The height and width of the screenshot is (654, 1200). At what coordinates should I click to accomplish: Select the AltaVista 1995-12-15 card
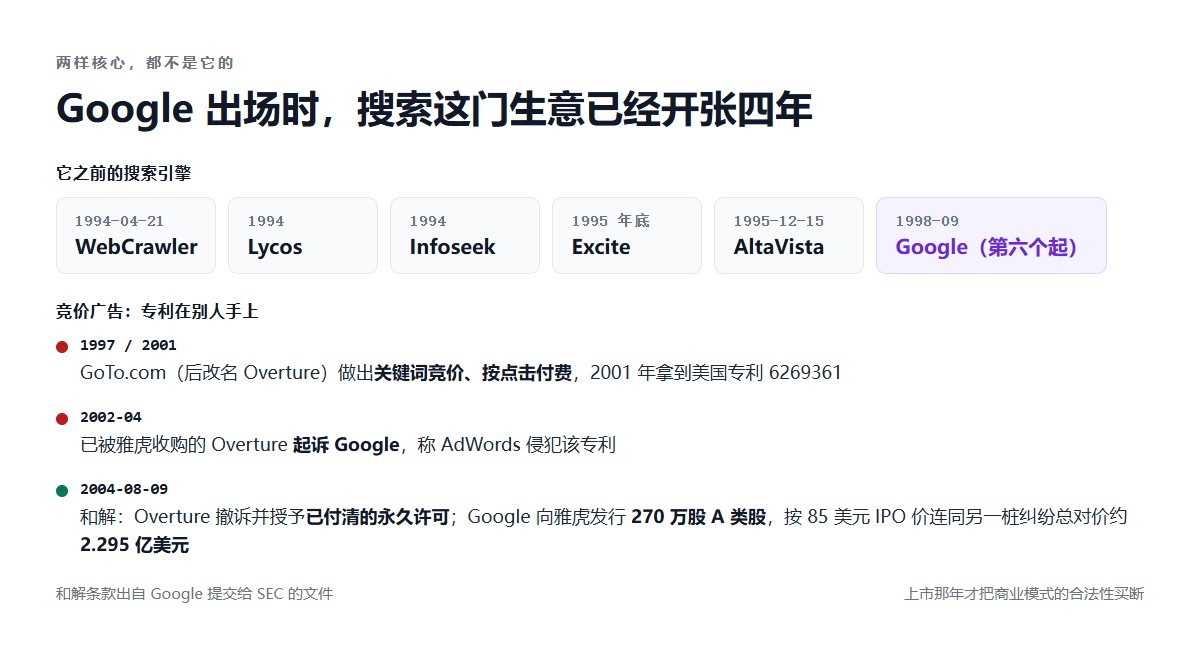pyautogui.click(x=789, y=235)
